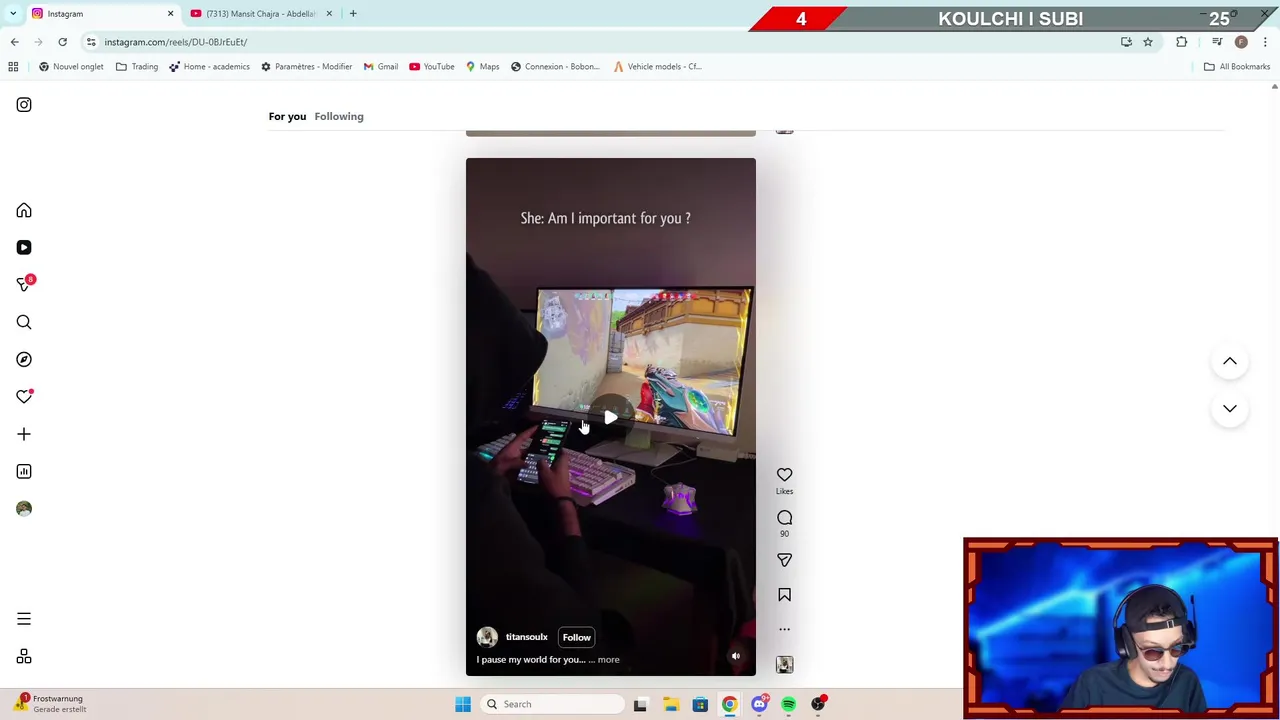Screen dimensions: 1280x720
Task: Open Connexion - Bobon bookmark
Action: coord(555,67)
